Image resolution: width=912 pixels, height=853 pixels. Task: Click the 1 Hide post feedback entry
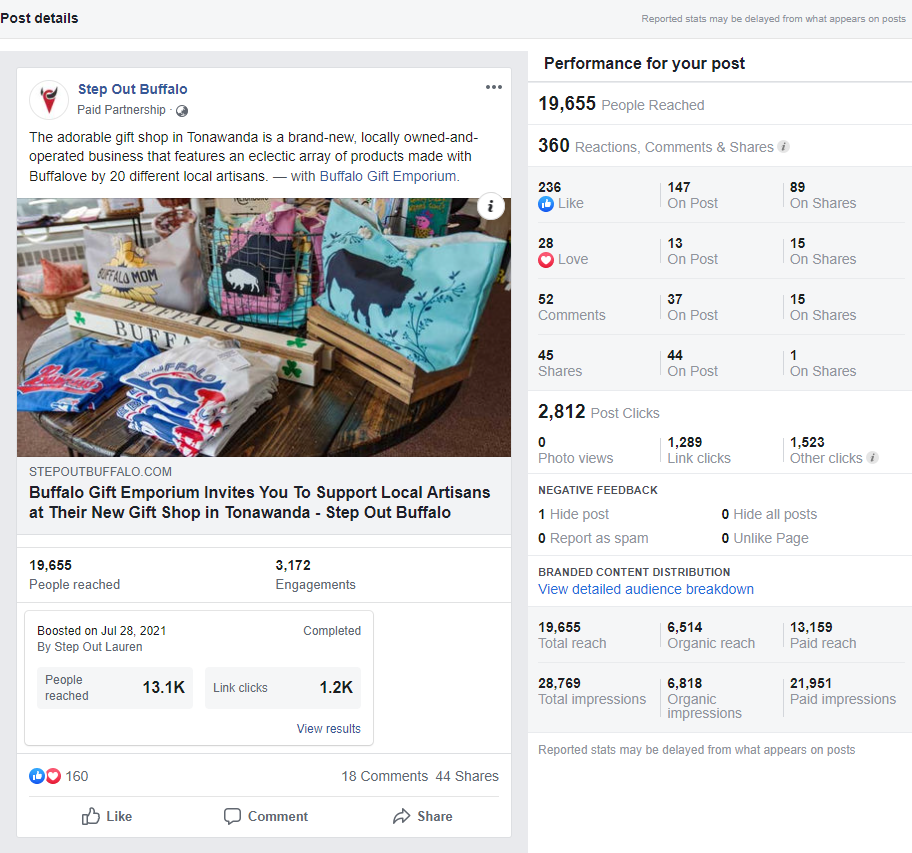[573, 514]
